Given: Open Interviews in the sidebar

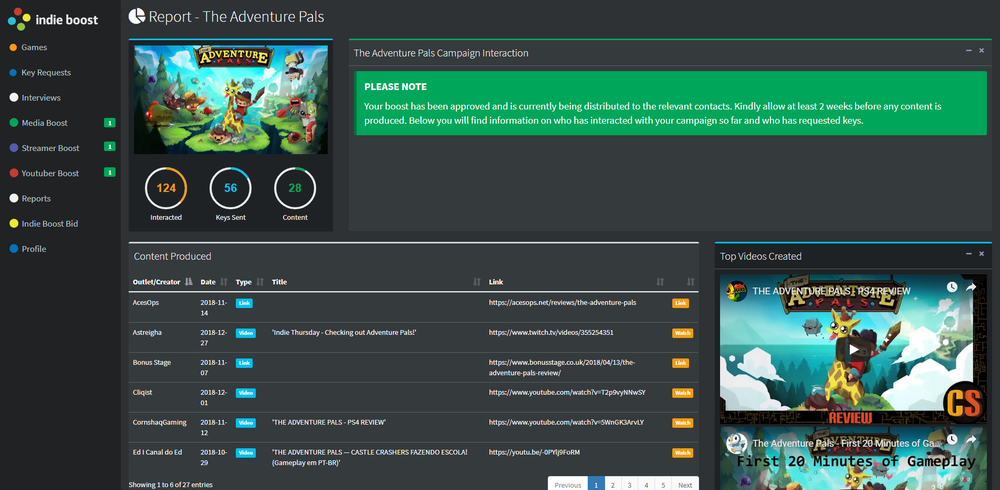Looking at the screenshot, I should click(41, 98).
